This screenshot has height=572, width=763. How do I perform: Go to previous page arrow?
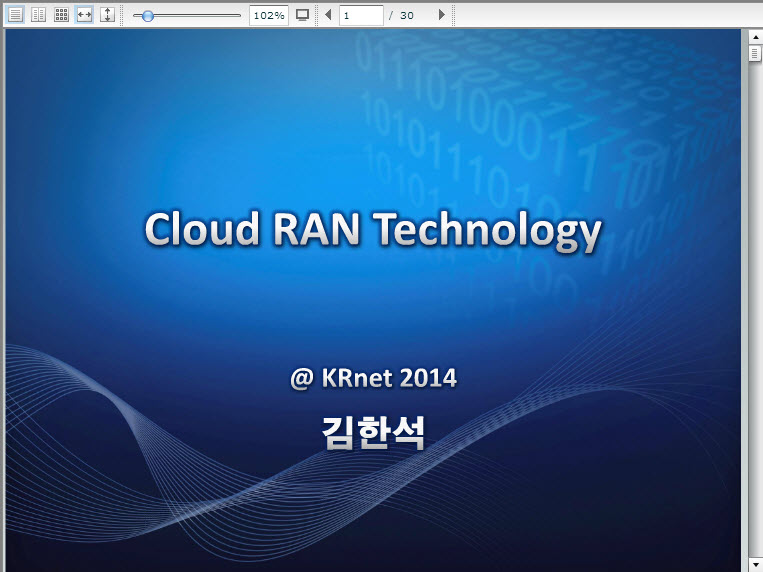point(328,15)
